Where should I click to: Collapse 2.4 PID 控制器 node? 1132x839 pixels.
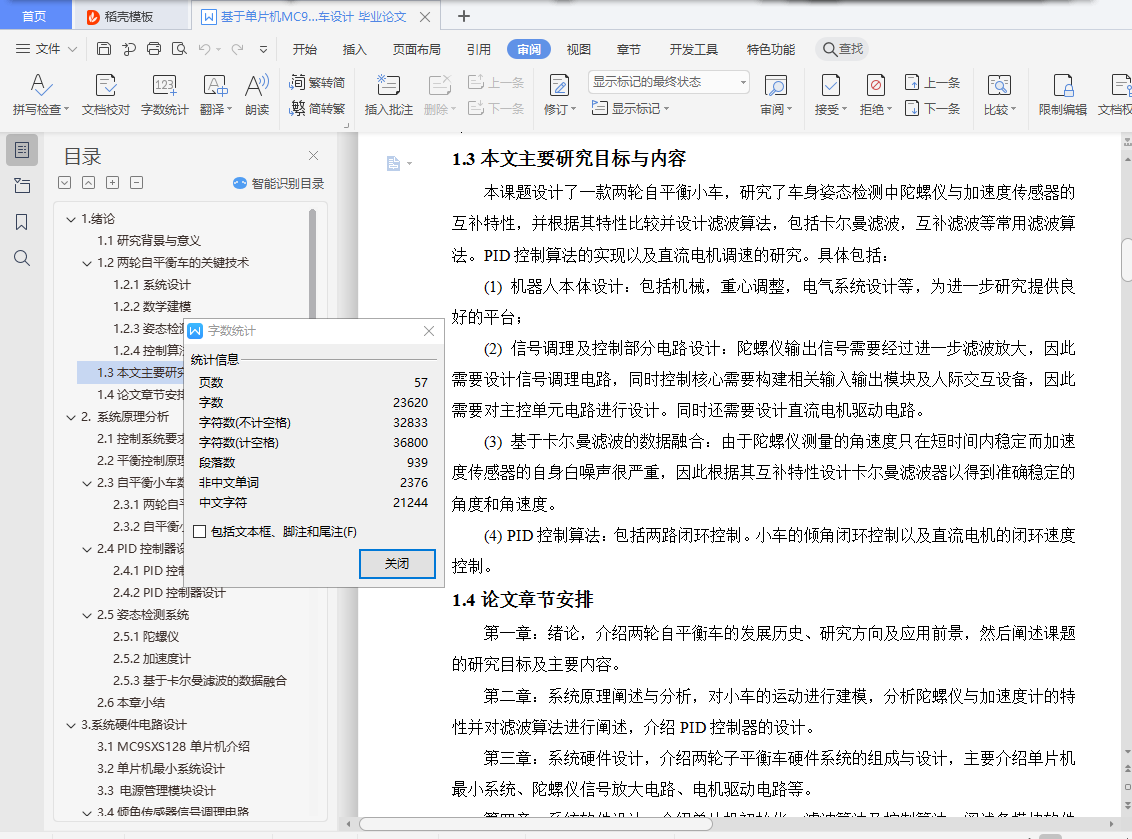[x=87, y=549]
